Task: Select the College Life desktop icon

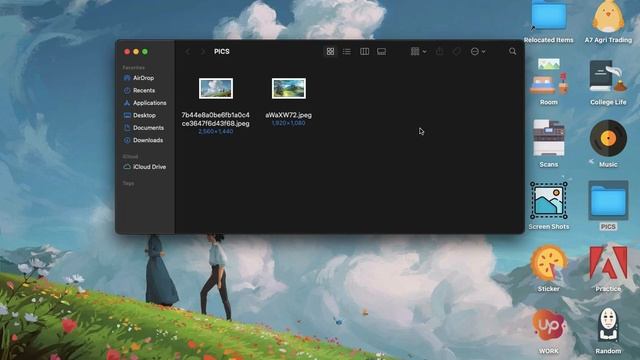Action: point(608,76)
